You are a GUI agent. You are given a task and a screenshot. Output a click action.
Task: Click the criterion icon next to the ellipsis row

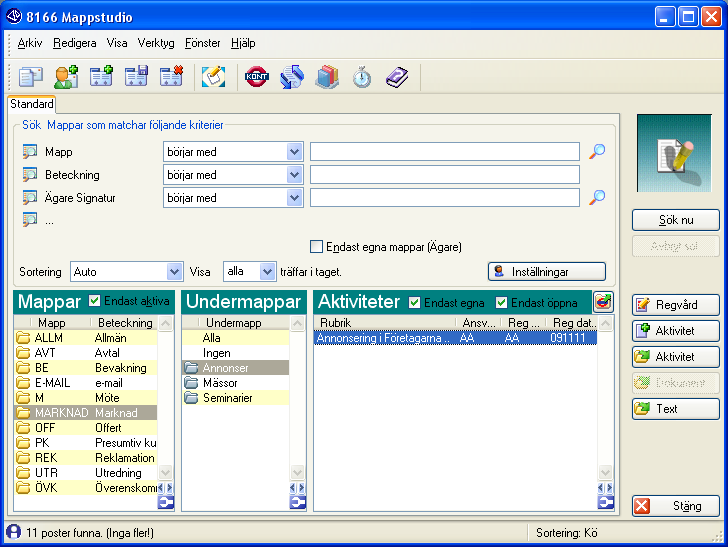click(30, 219)
